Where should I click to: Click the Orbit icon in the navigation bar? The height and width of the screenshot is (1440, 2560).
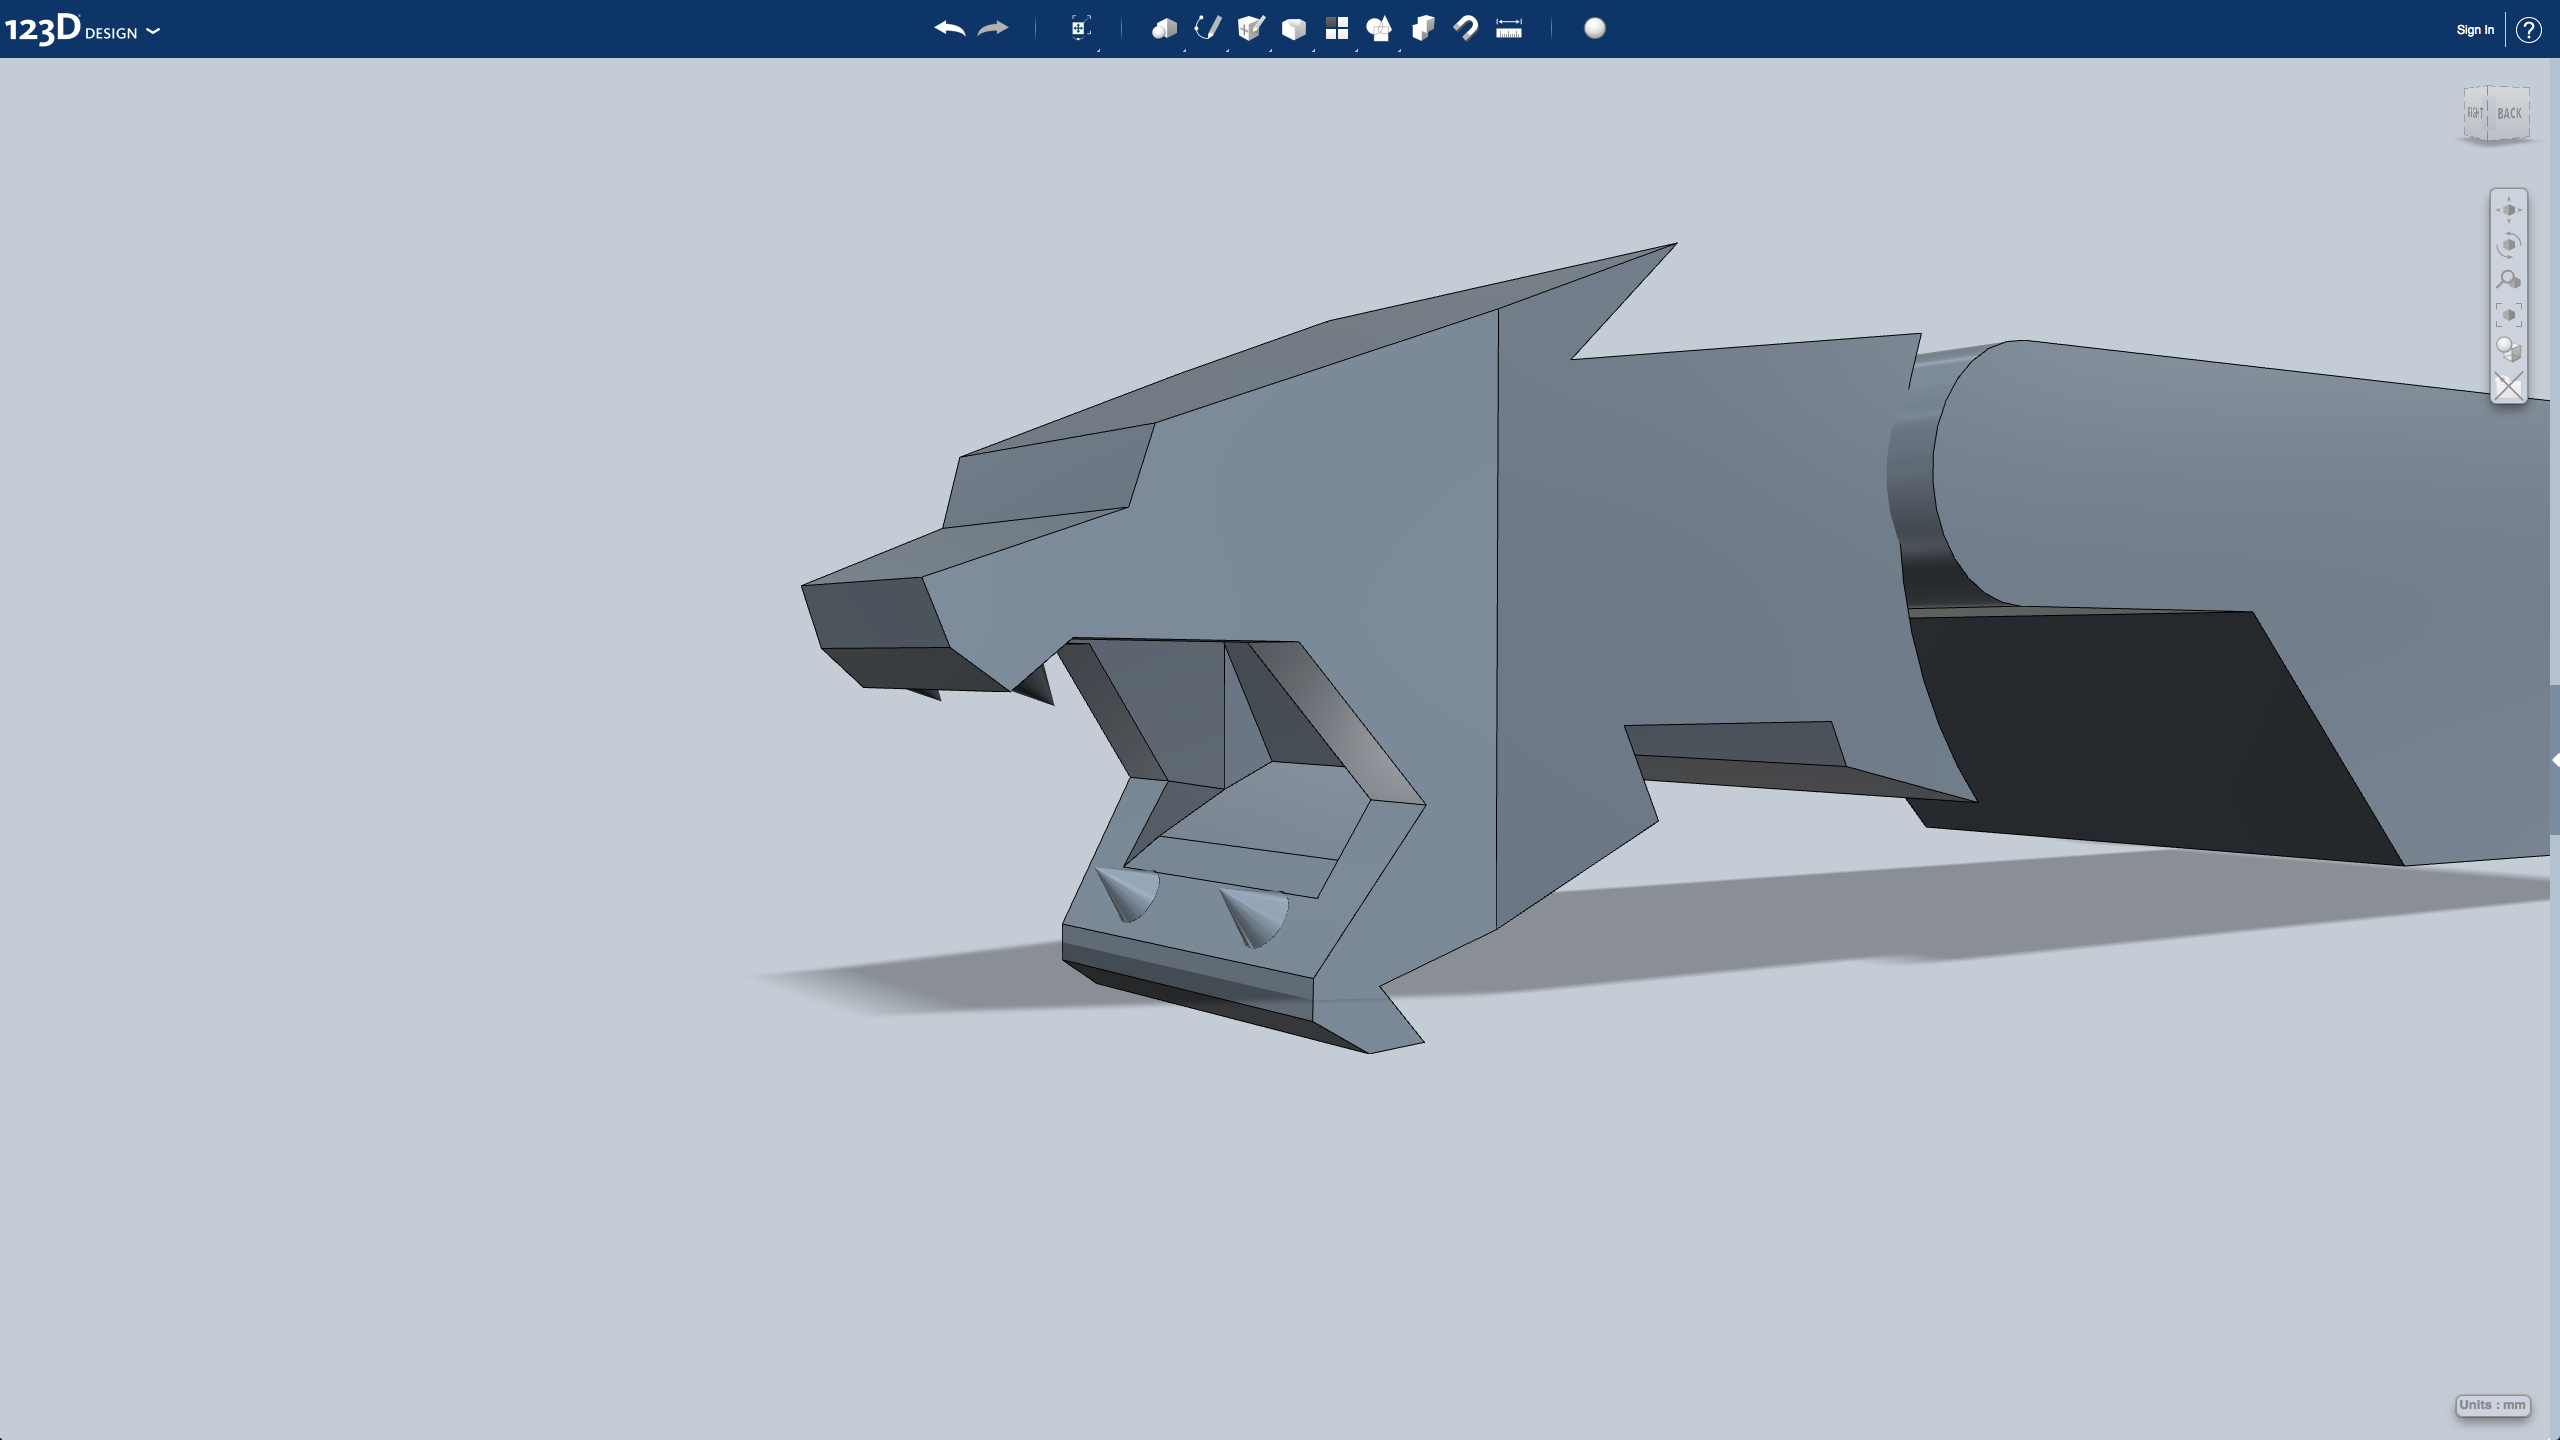(x=2510, y=243)
